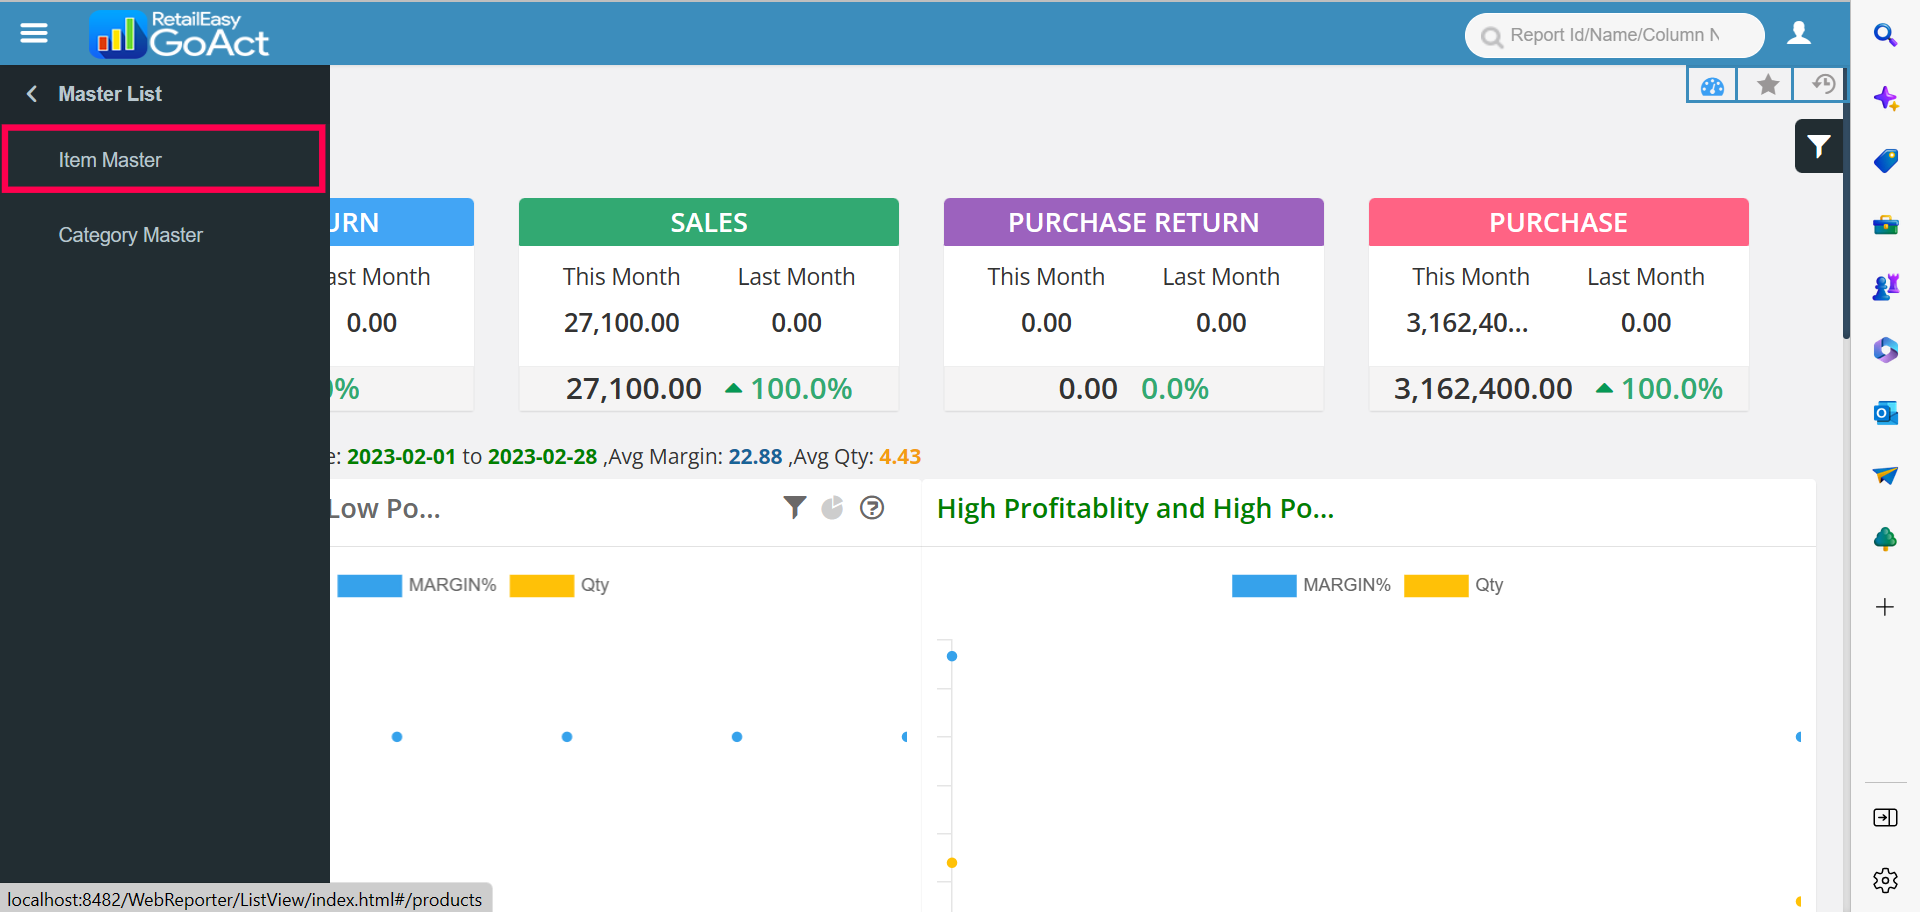Open the hamburger navigation menu
Viewport: 1920px width, 912px height.
(x=34, y=33)
